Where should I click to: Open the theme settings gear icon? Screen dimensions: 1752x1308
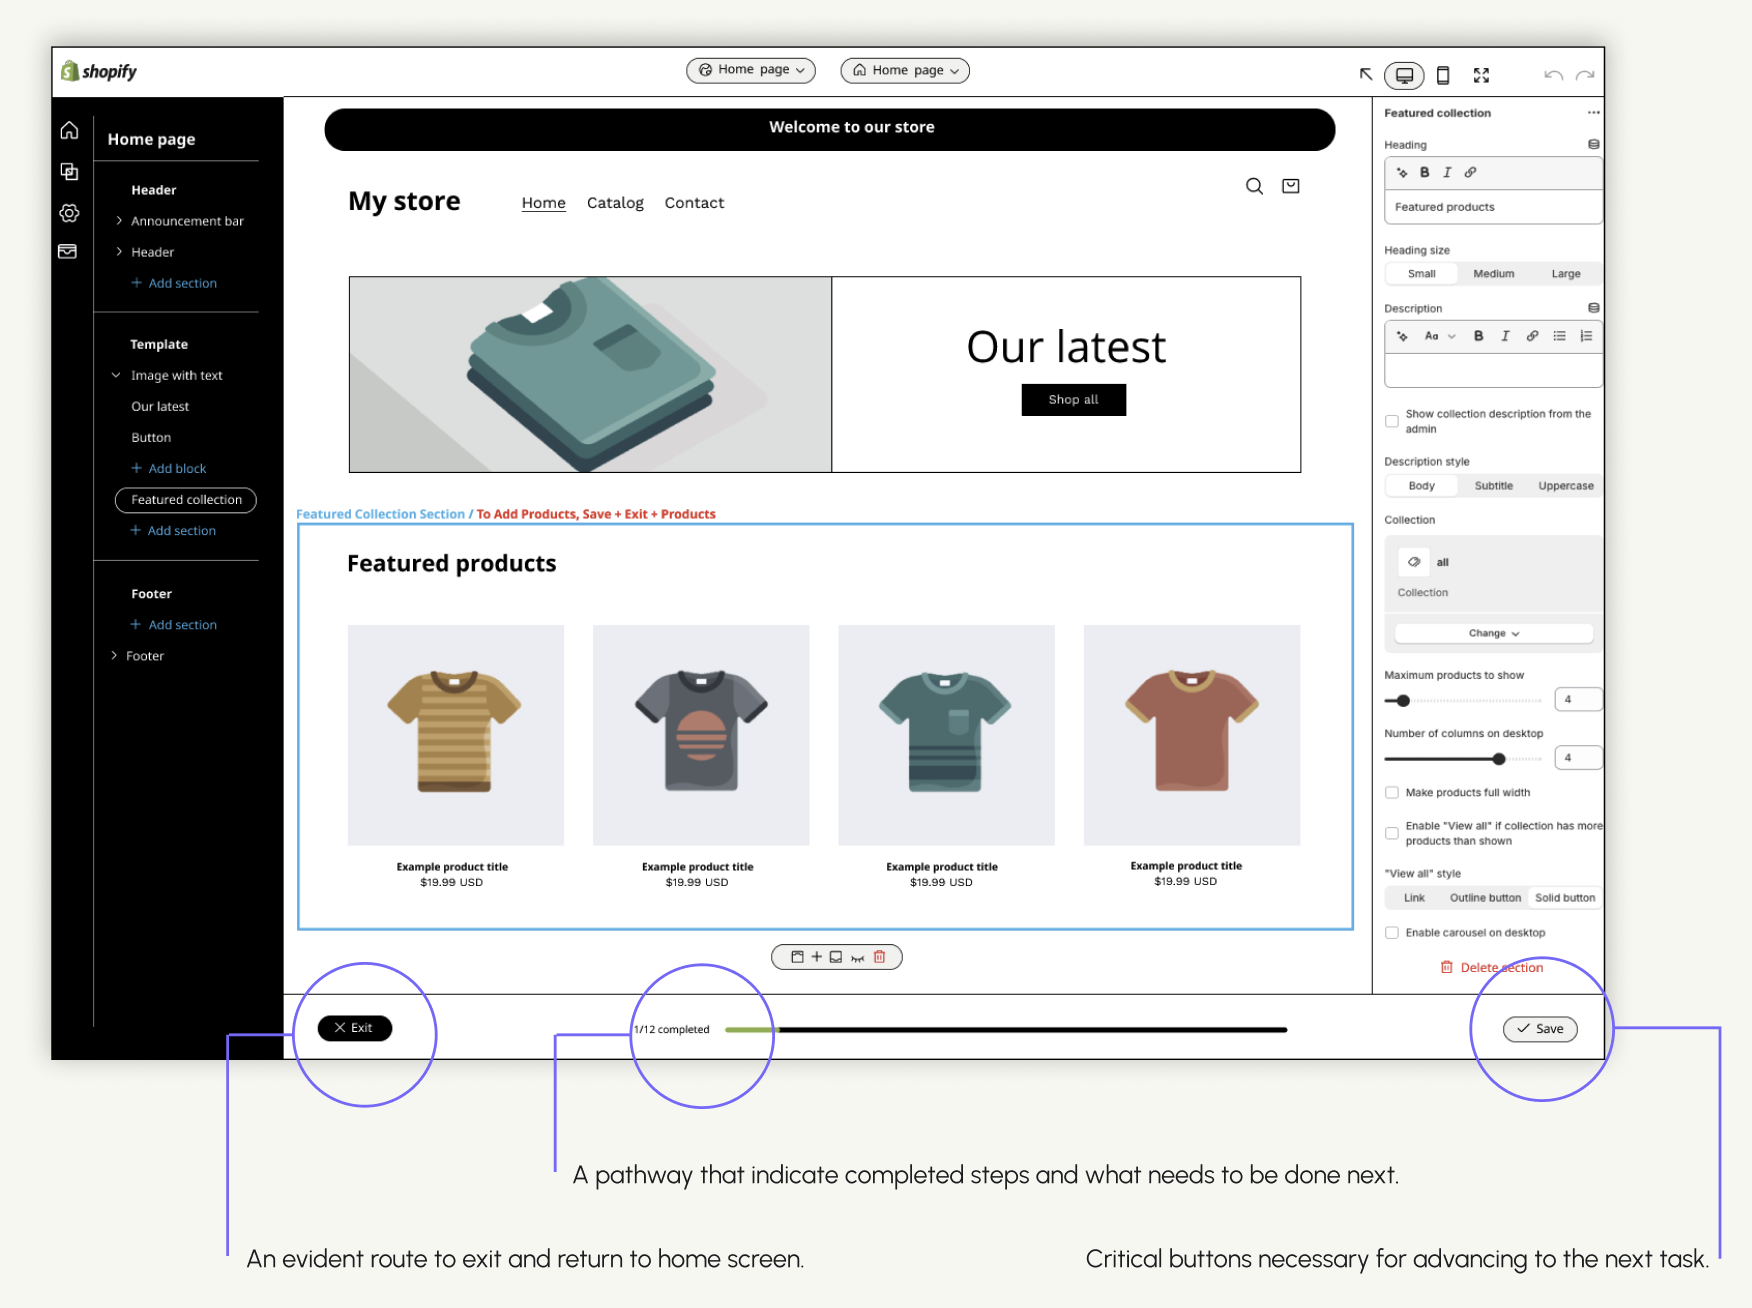69,213
